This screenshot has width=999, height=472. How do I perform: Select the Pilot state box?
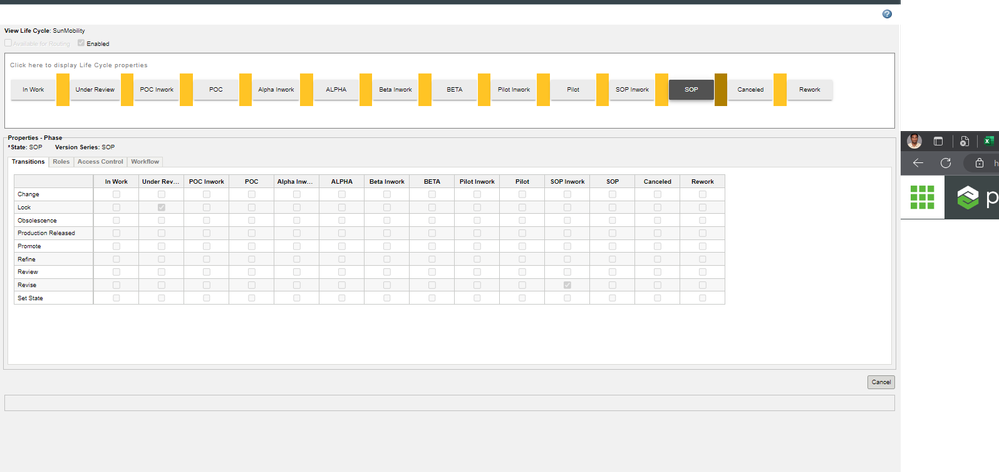pyautogui.click(x=573, y=90)
